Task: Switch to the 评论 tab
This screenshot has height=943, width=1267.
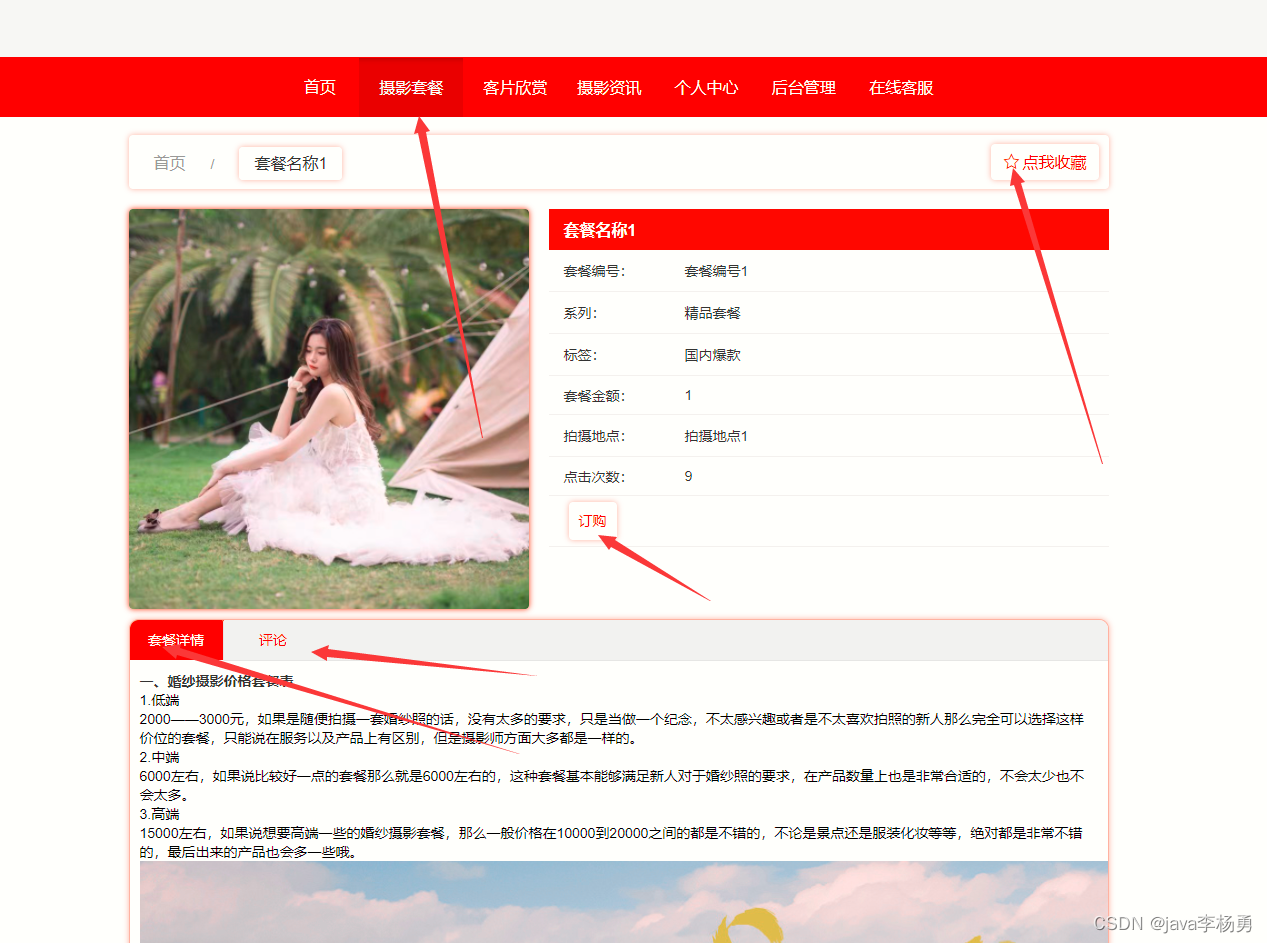Action: pos(272,640)
